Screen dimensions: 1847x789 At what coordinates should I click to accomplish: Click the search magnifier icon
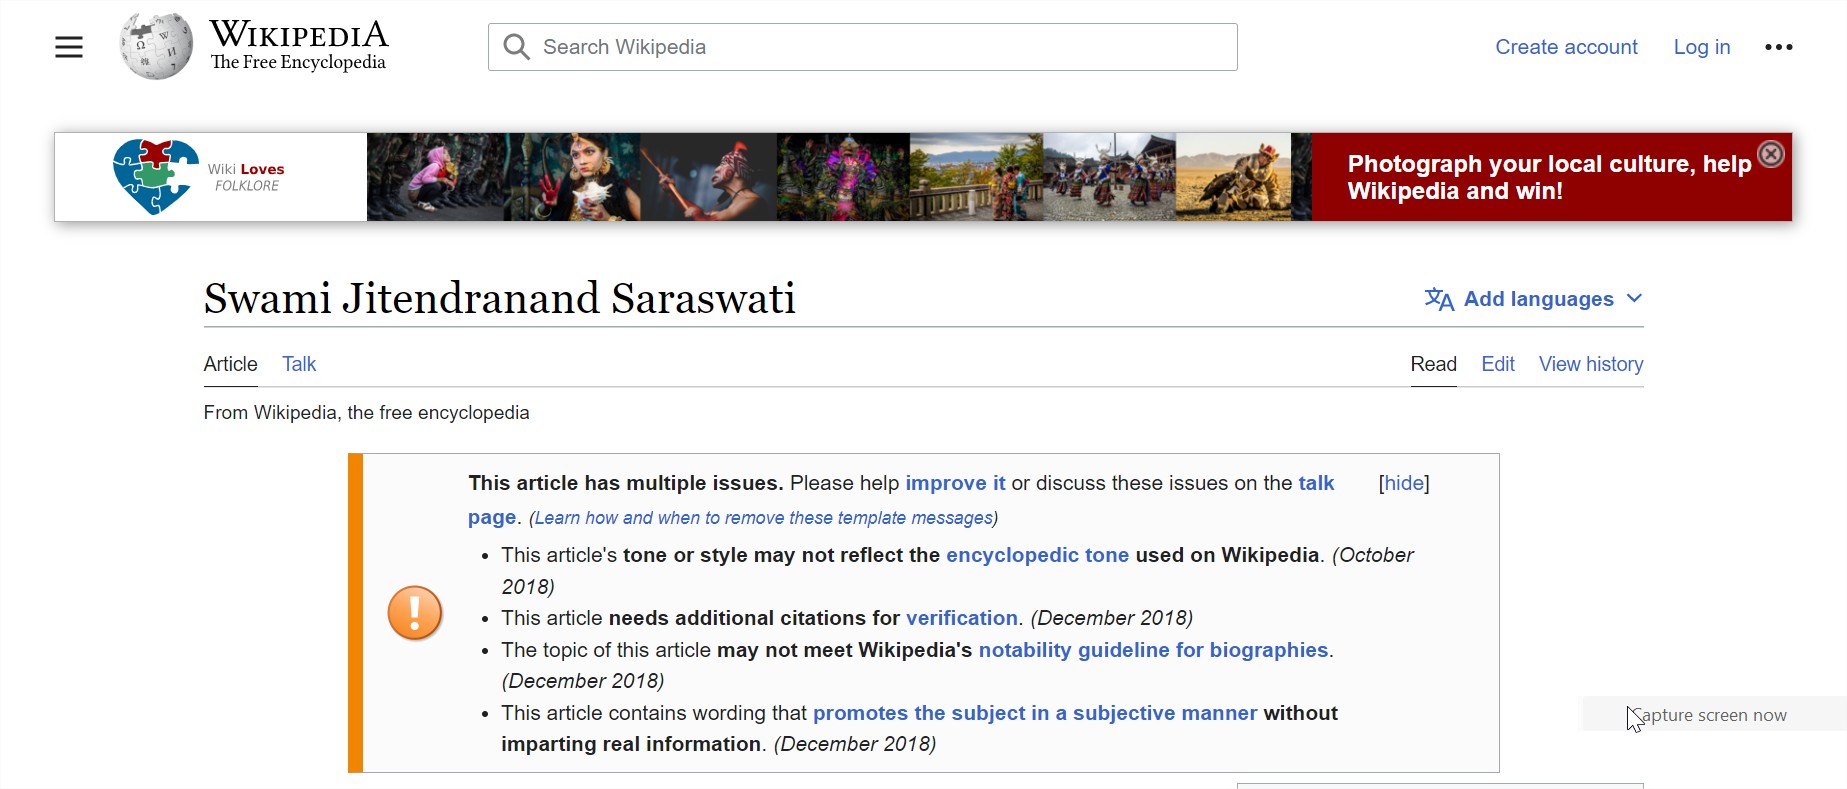(516, 47)
